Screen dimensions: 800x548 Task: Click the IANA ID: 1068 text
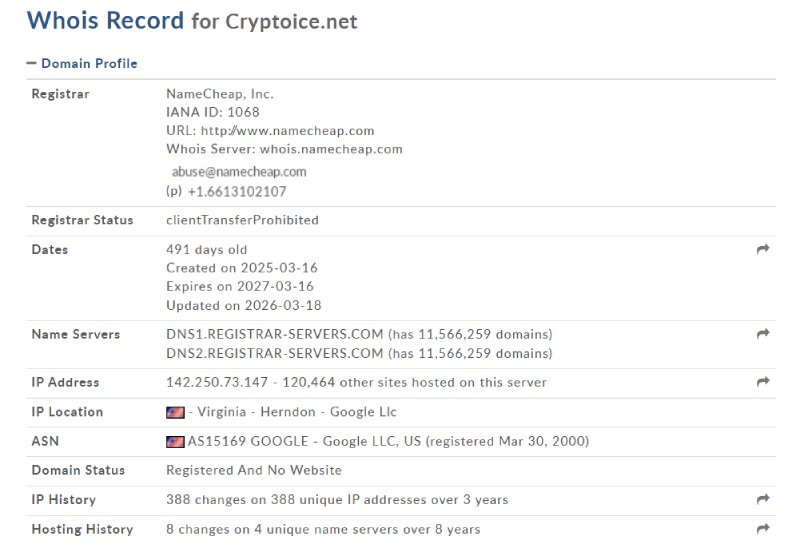click(x=213, y=112)
